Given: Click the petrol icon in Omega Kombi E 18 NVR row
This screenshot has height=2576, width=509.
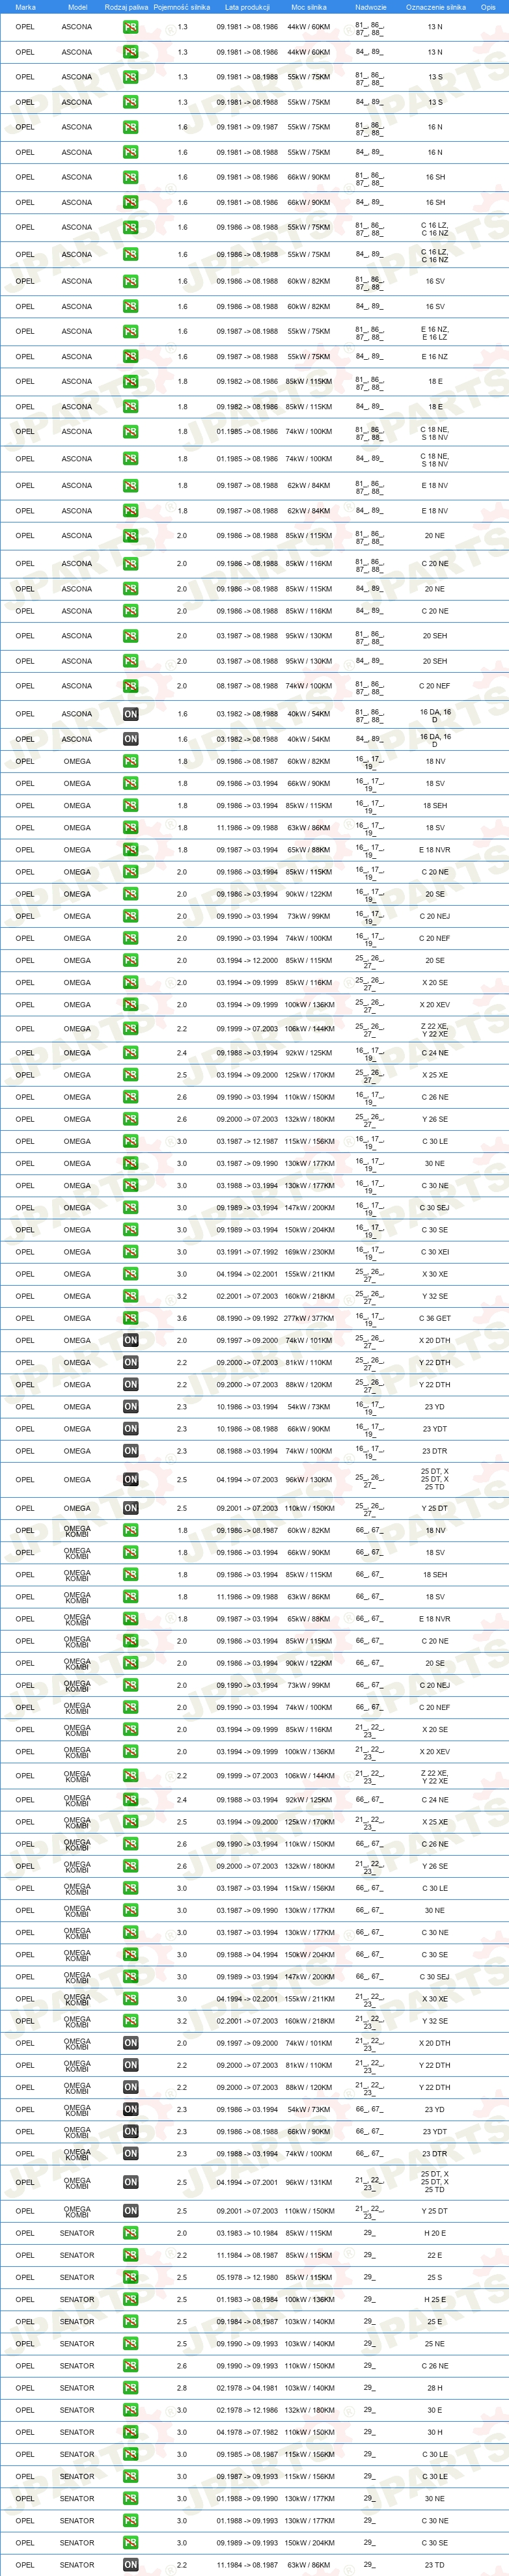Looking at the screenshot, I should (131, 1619).
